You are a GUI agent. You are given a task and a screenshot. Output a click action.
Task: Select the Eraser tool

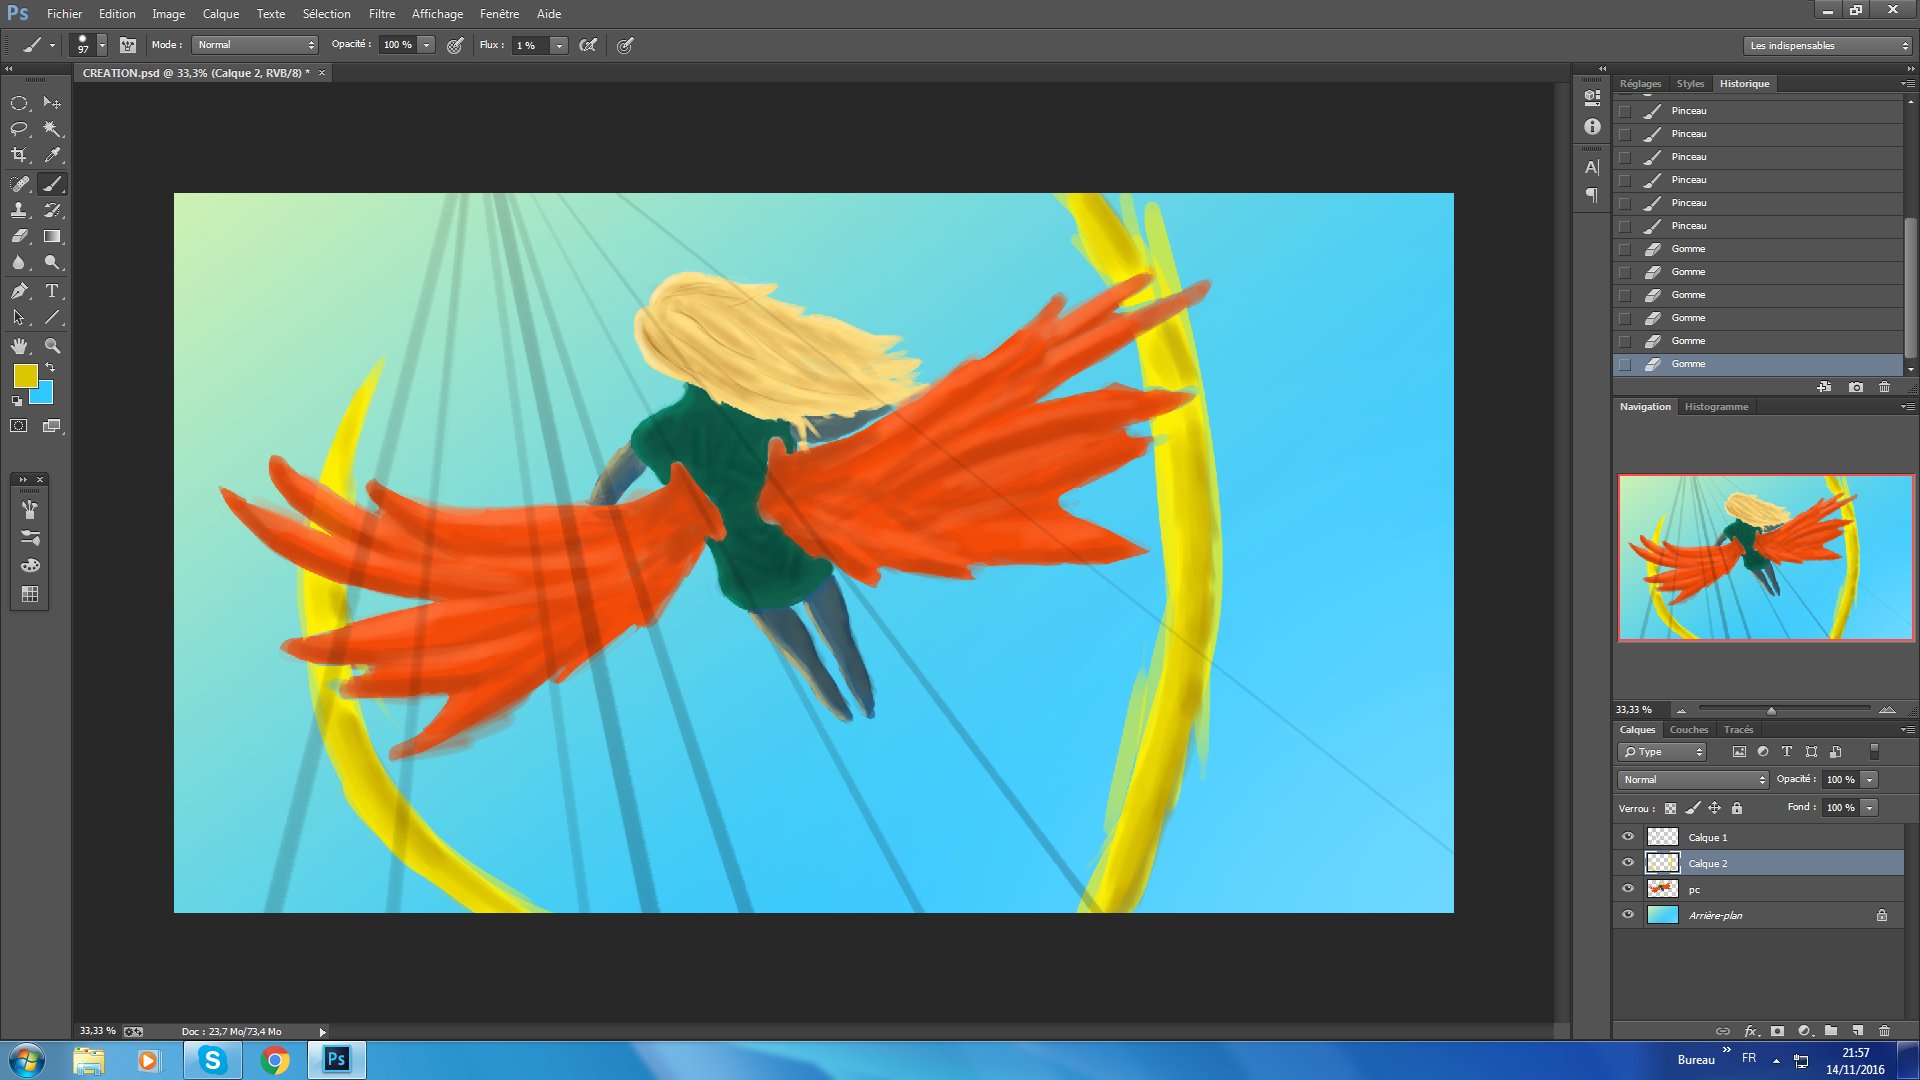point(19,237)
